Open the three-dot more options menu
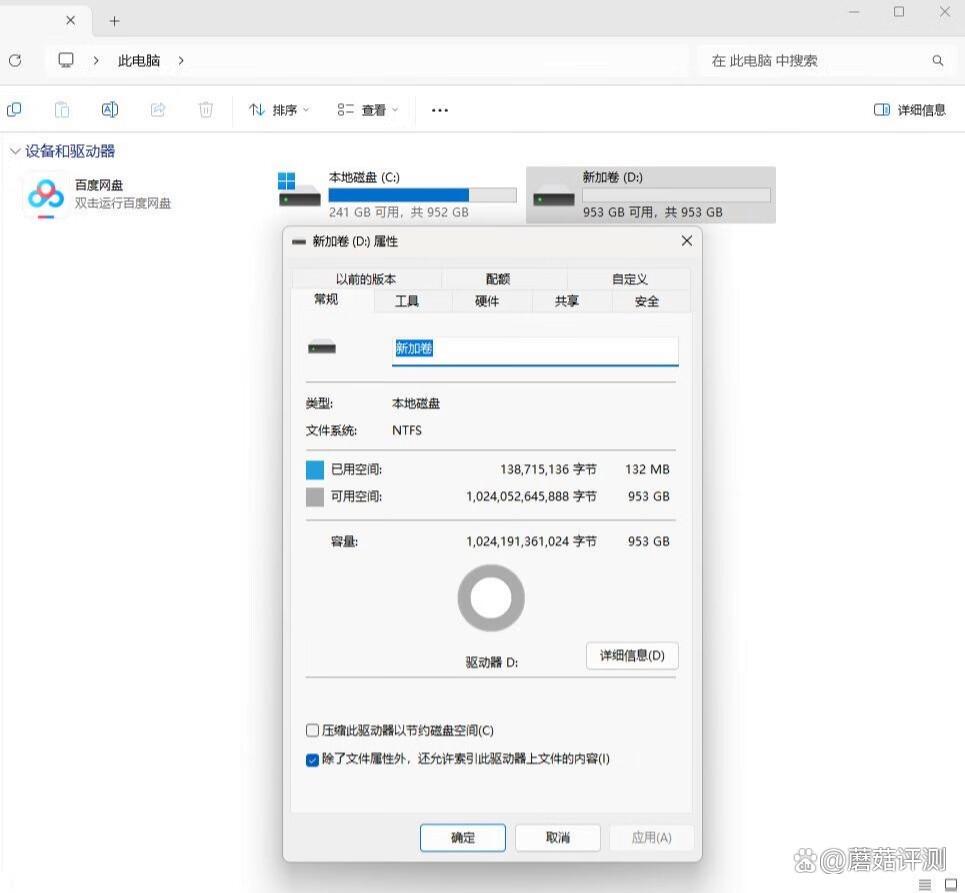 [x=440, y=110]
